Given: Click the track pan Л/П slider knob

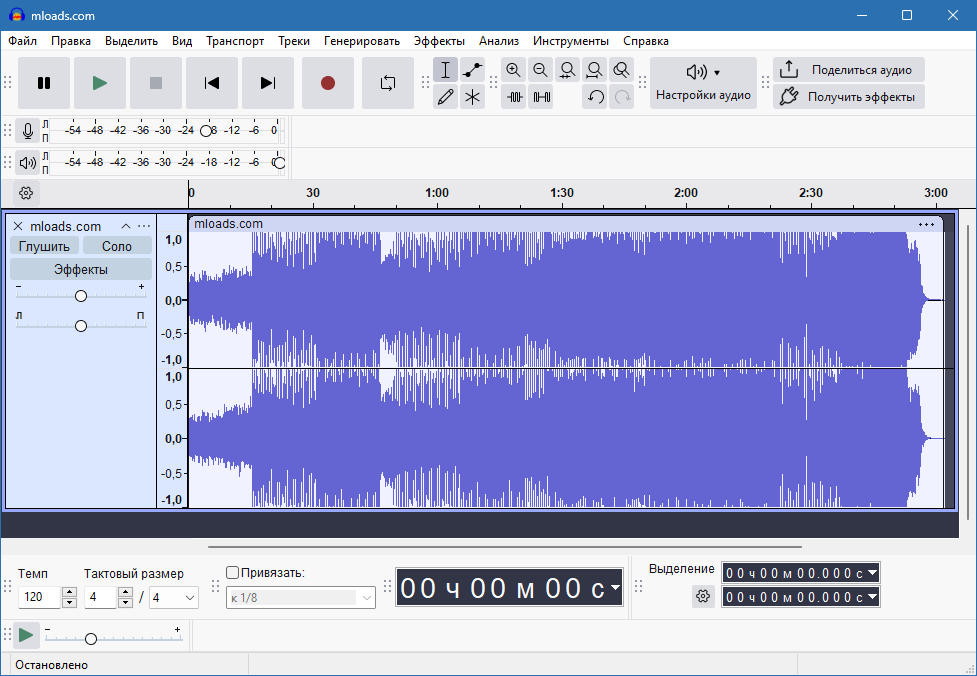Looking at the screenshot, I should (x=80, y=326).
